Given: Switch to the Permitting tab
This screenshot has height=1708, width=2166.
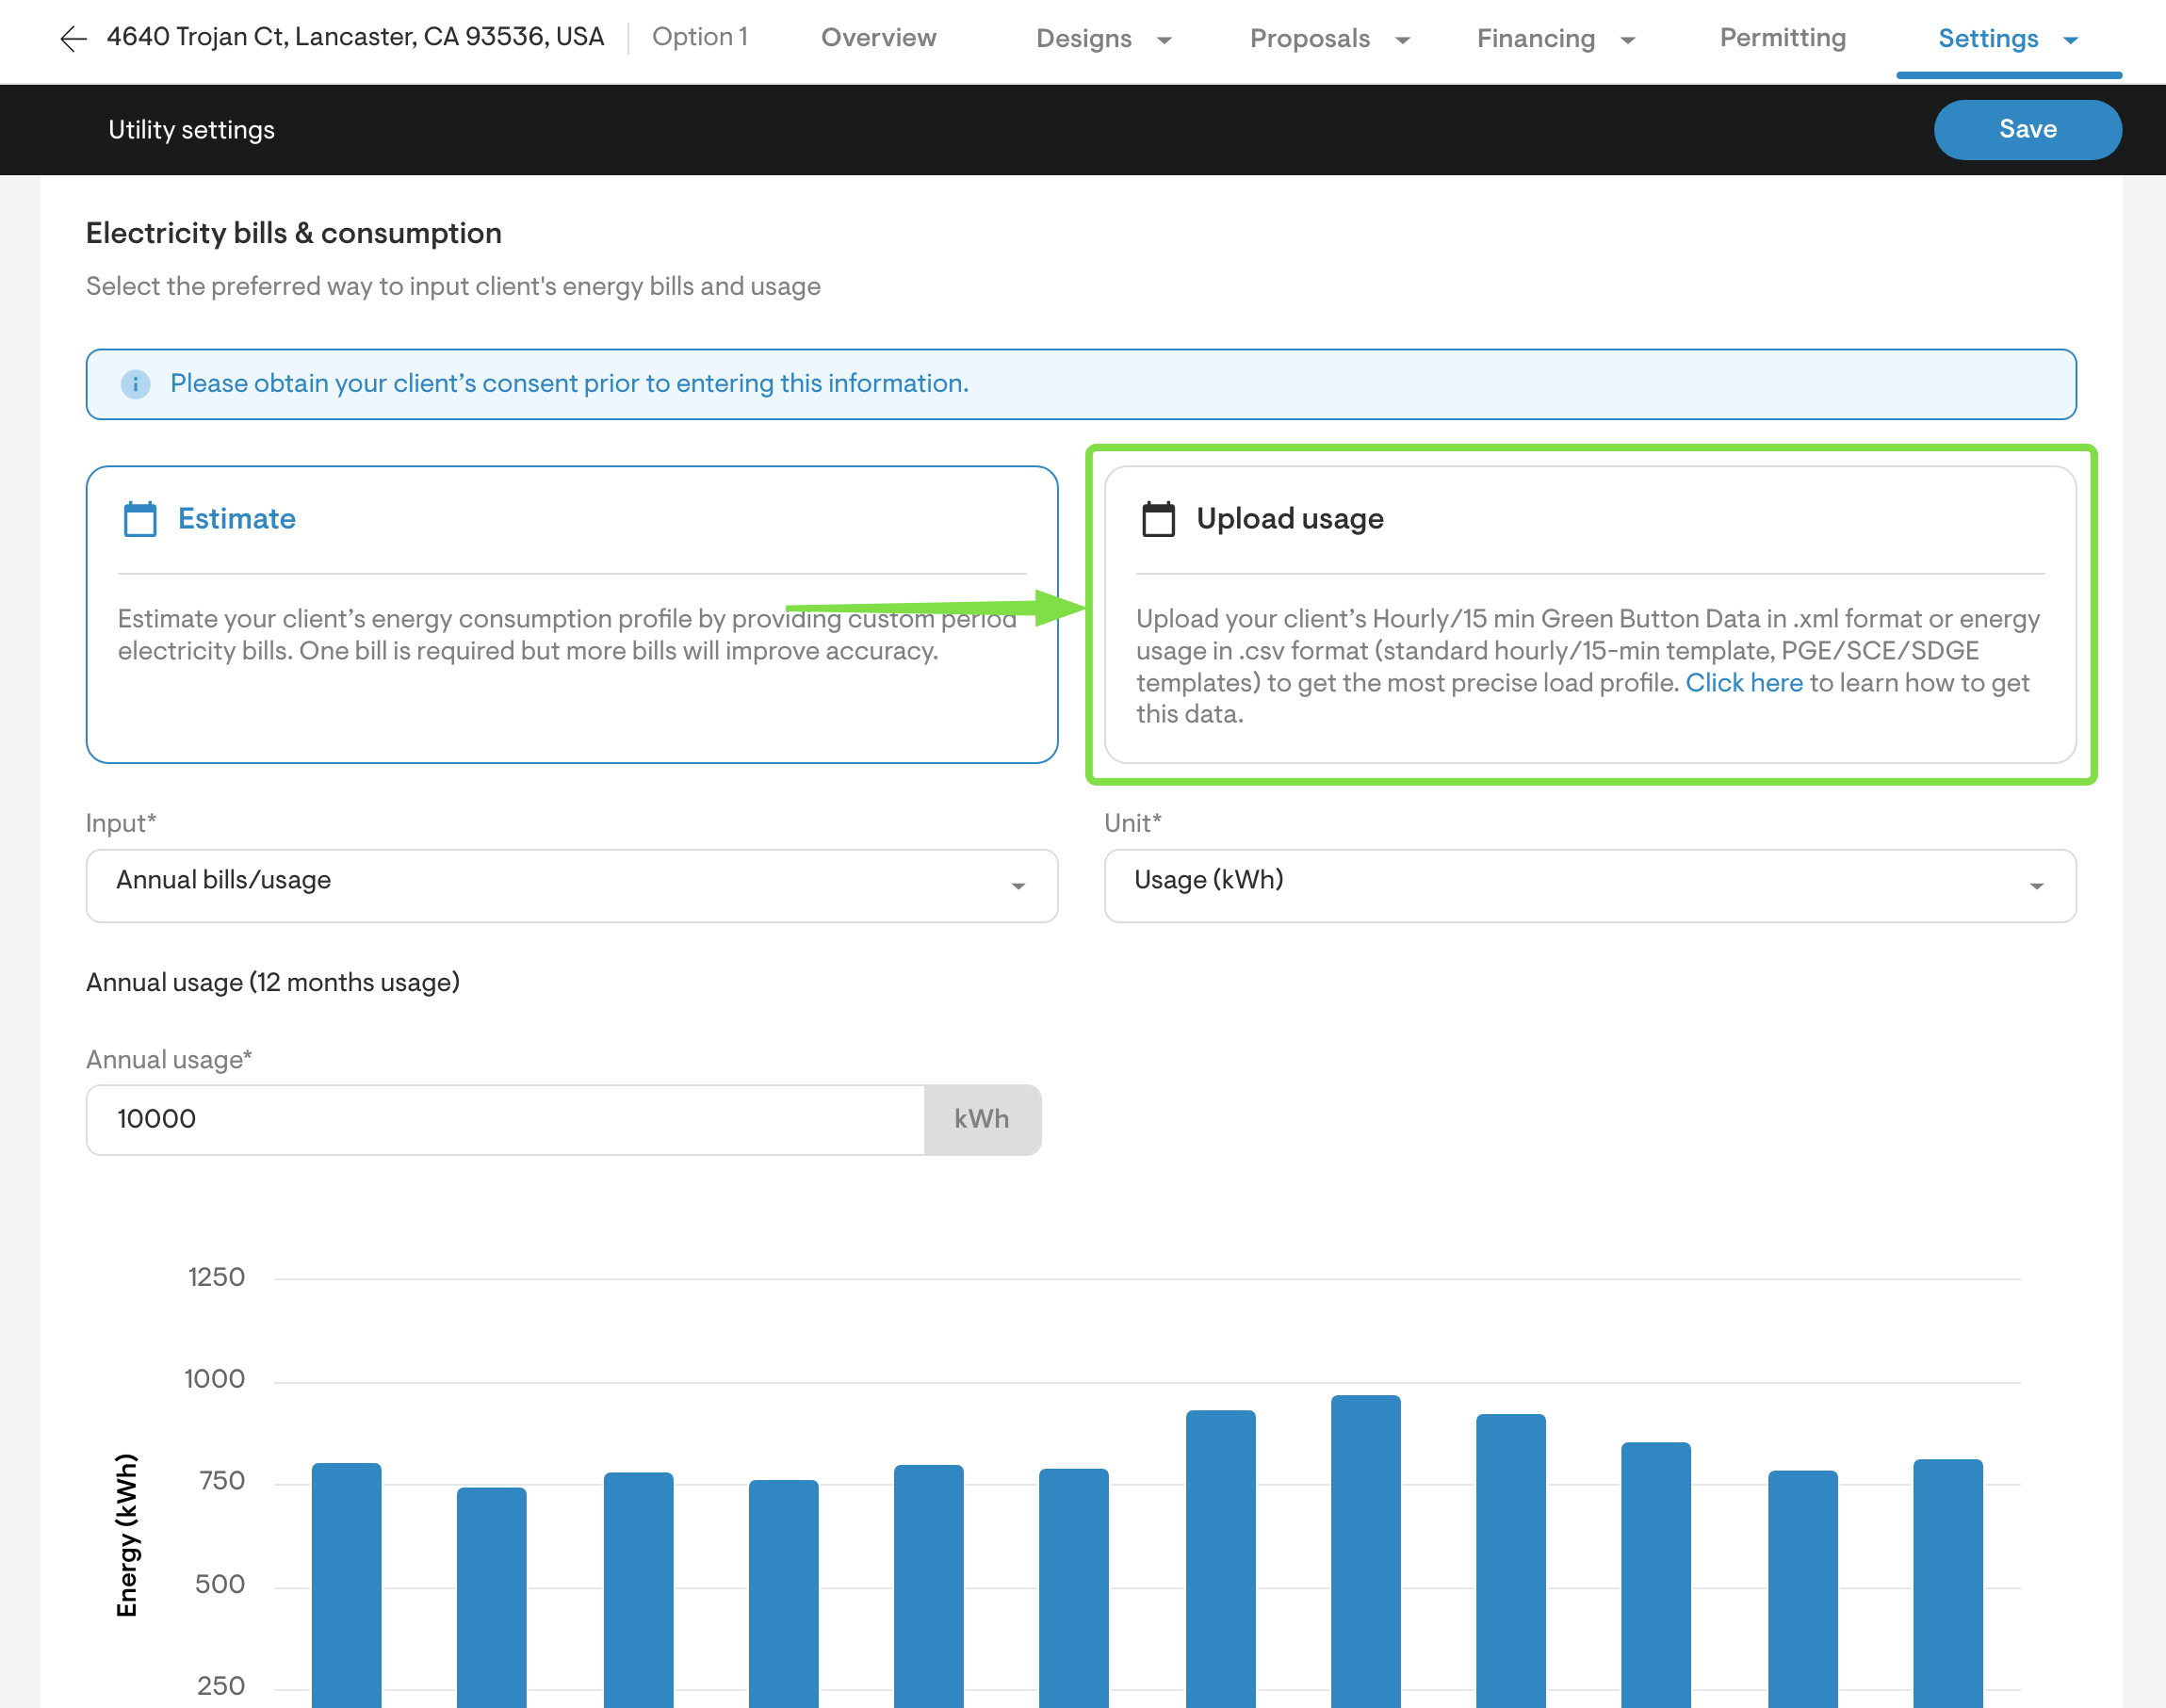Looking at the screenshot, I should tap(1782, 38).
